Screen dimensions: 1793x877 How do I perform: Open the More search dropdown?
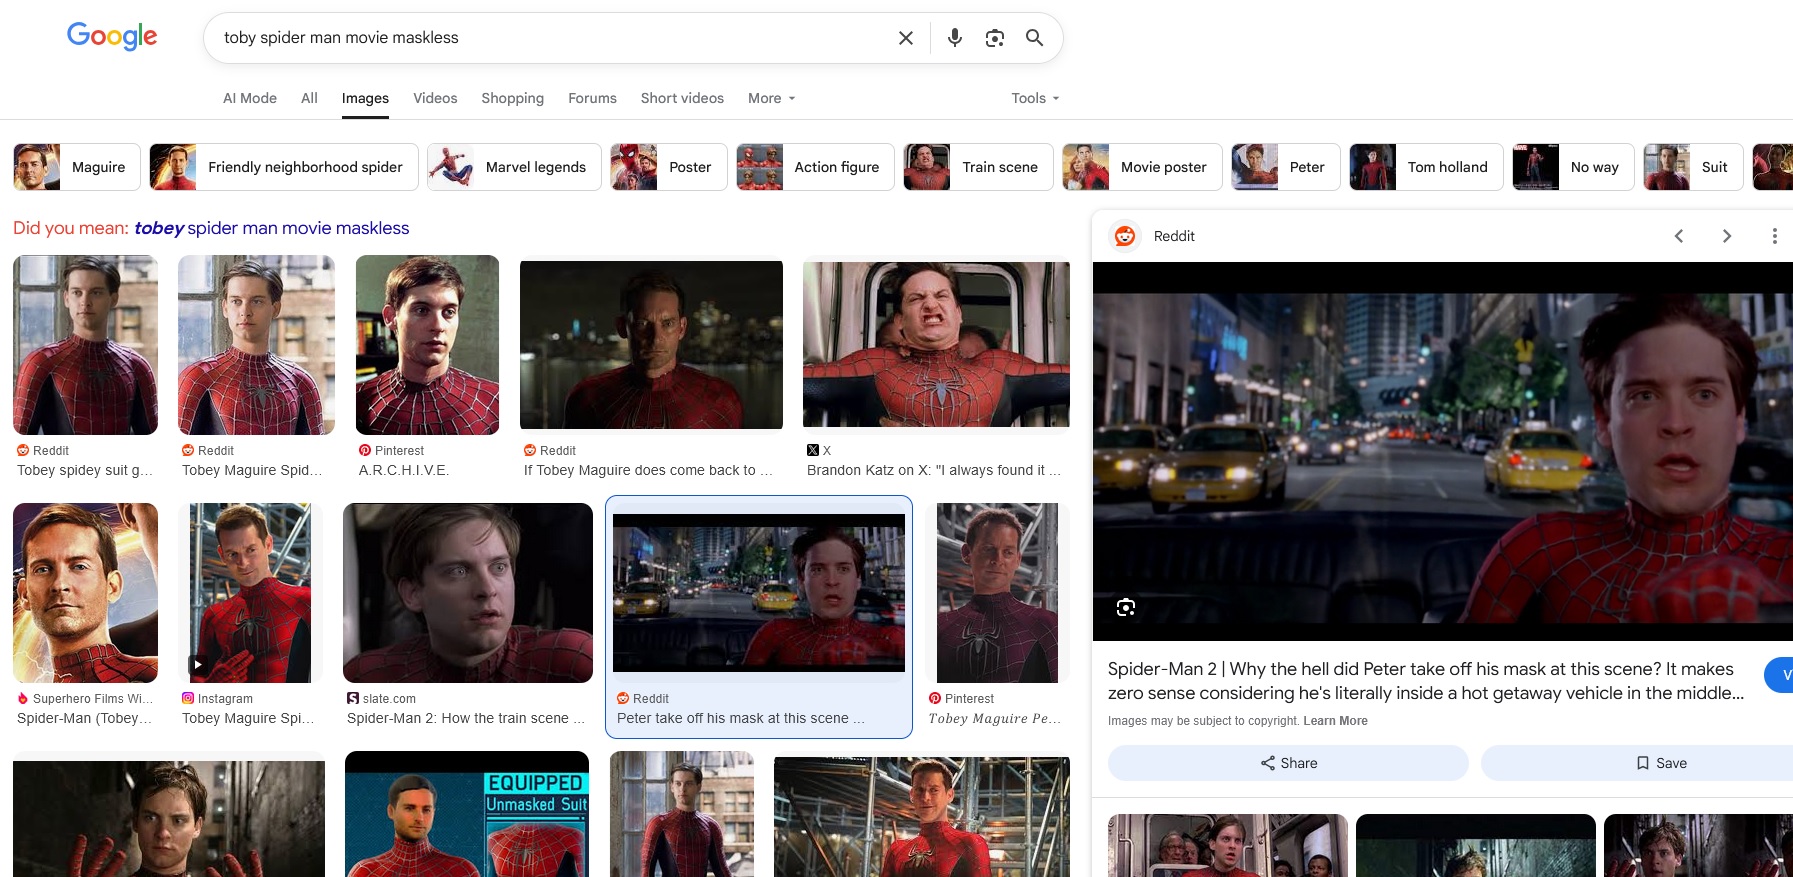point(772,98)
